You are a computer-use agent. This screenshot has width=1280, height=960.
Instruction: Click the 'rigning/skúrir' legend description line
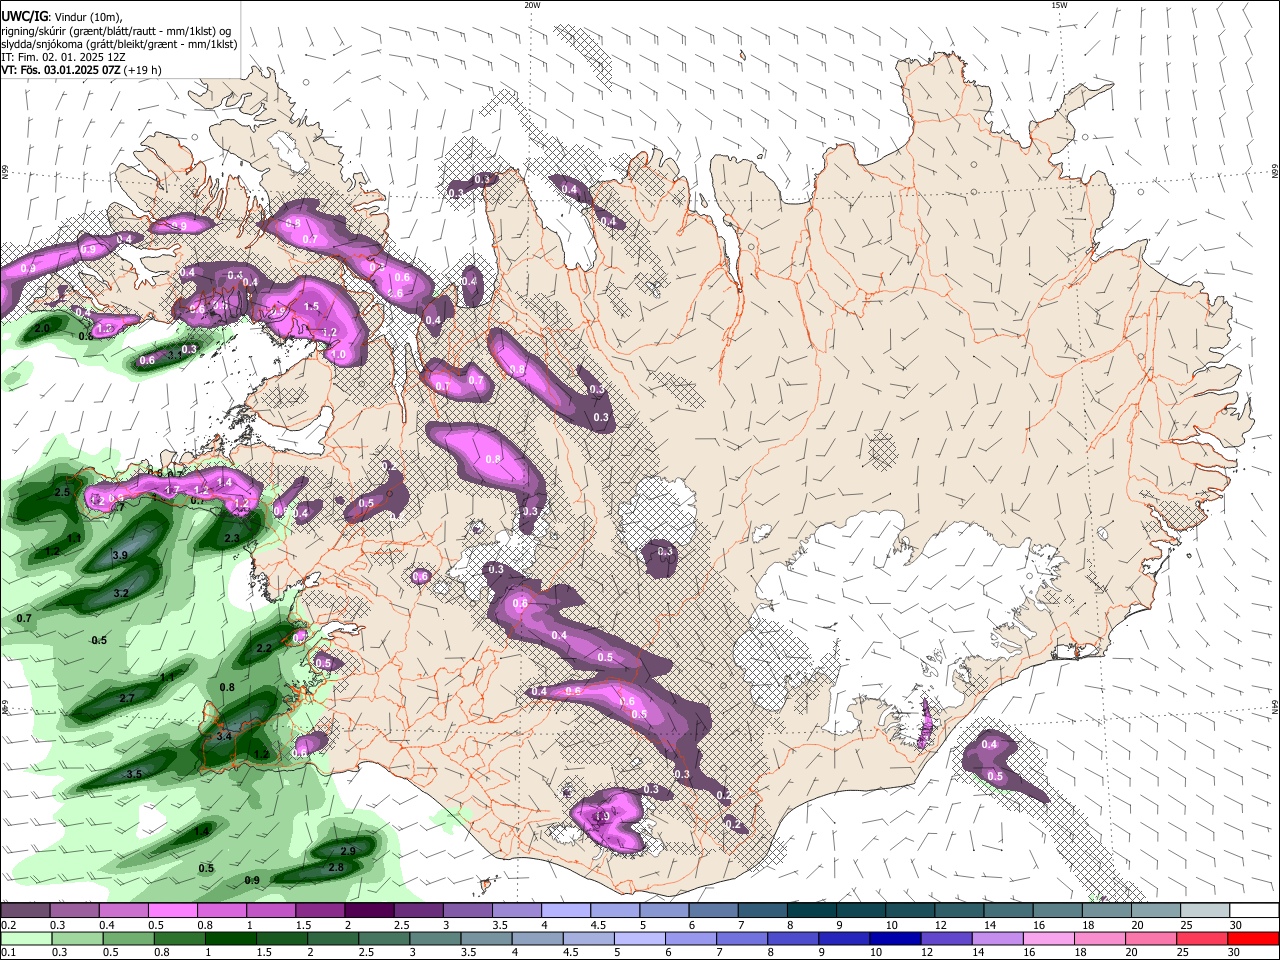coord(116,31)
